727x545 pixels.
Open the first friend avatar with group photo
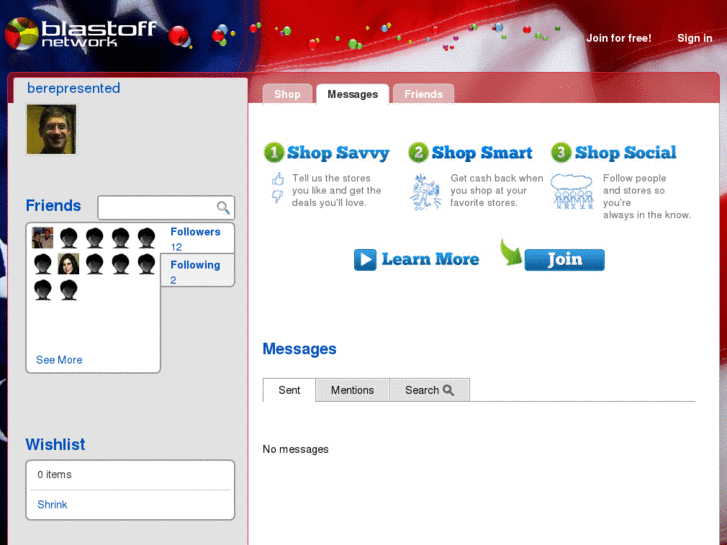[43, 238]
